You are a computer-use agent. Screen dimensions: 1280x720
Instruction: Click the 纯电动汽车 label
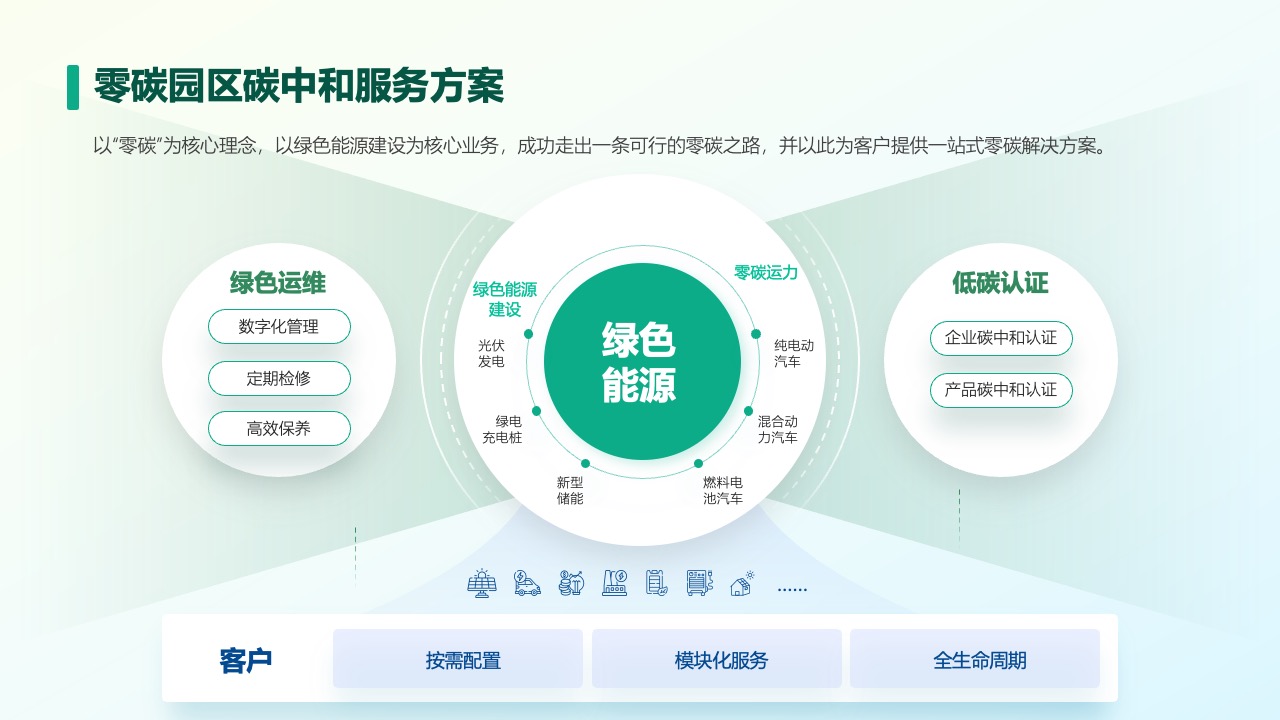coord(794,353)
